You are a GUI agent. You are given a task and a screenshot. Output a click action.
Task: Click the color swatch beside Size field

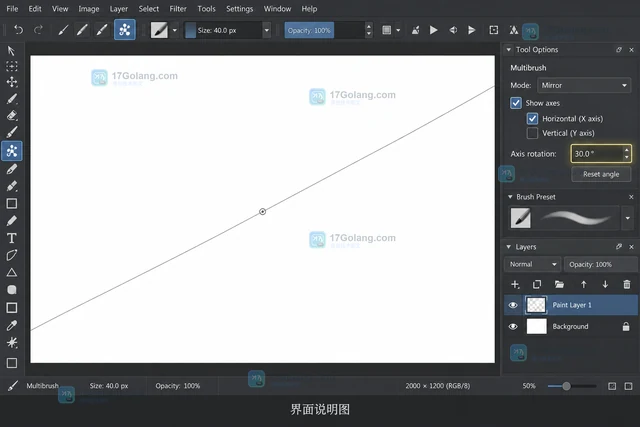(x=191, y=30)
